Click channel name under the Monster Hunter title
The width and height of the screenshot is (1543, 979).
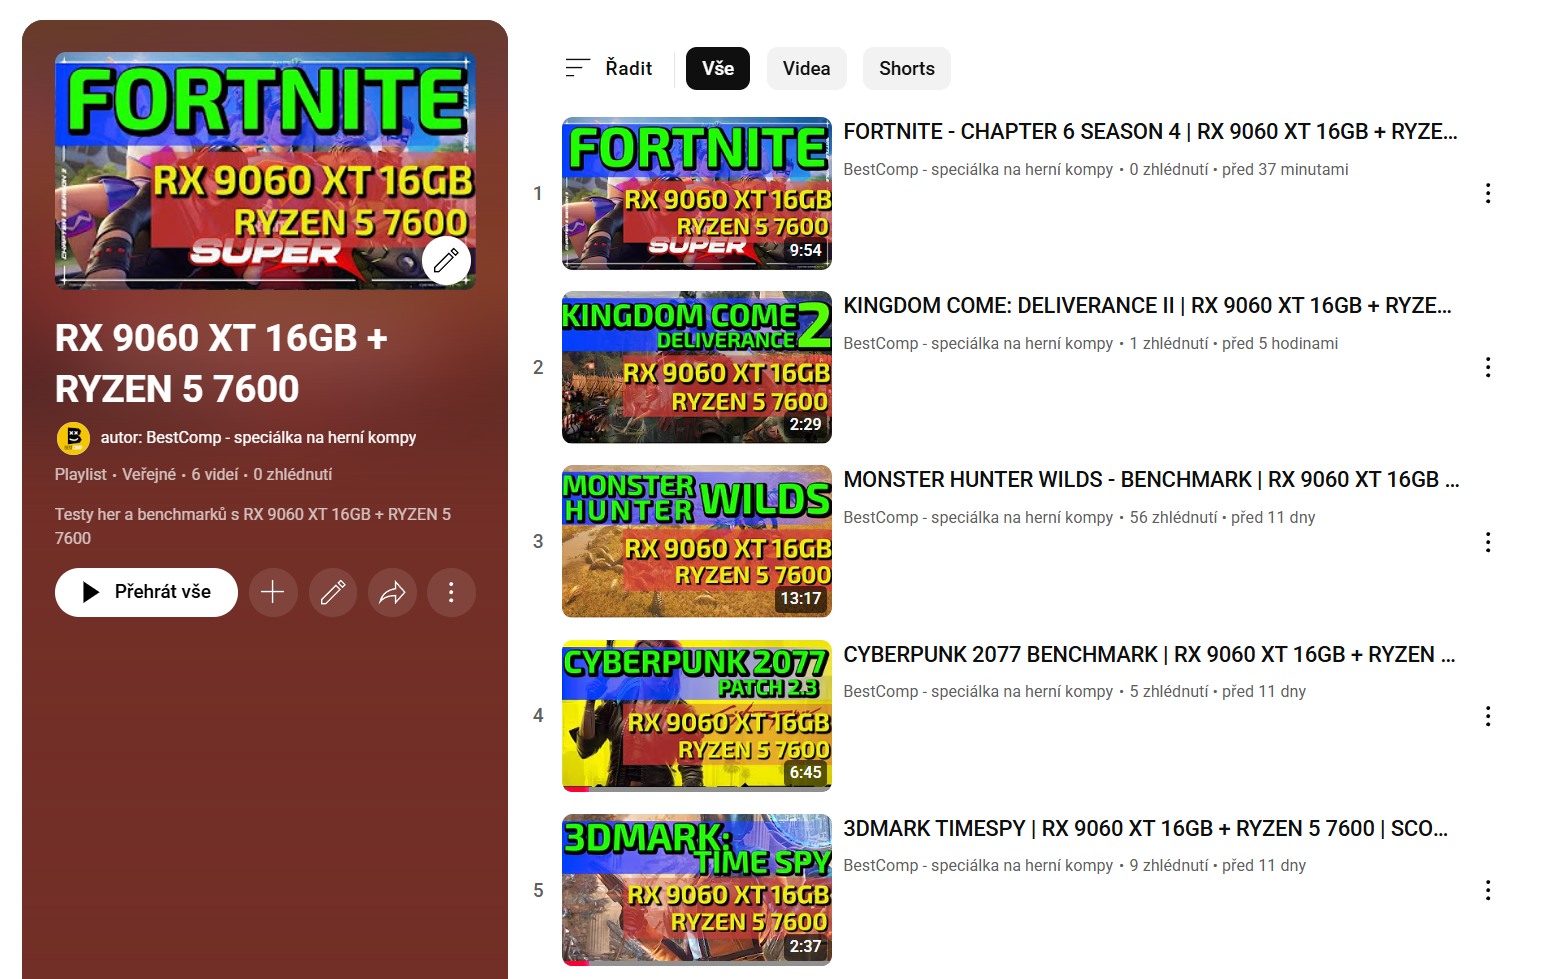coord(978,517)
